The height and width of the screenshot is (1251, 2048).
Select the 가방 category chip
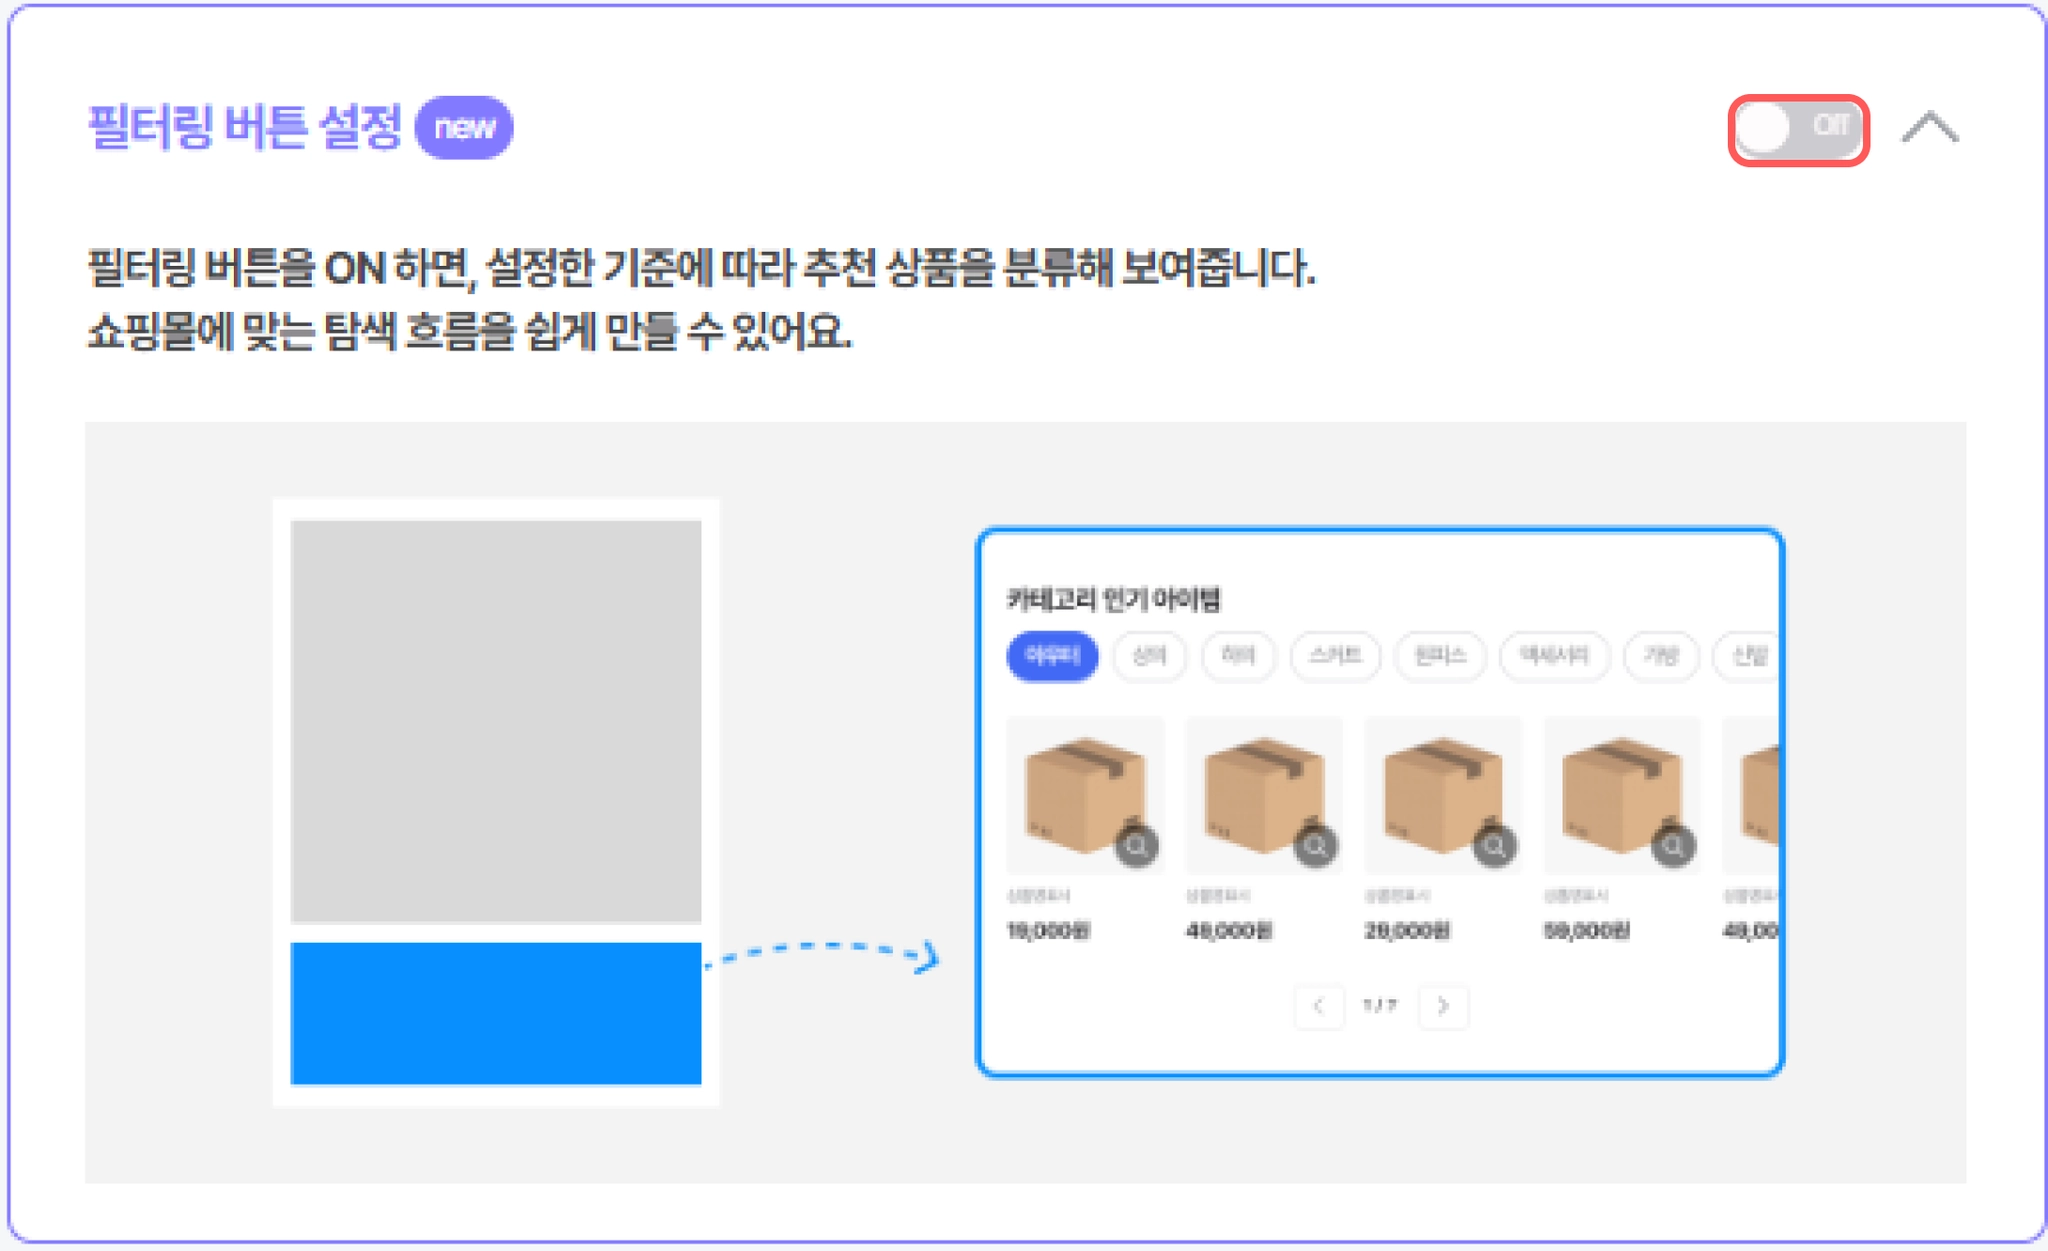pyautogui.click(x=1661, y=656)
